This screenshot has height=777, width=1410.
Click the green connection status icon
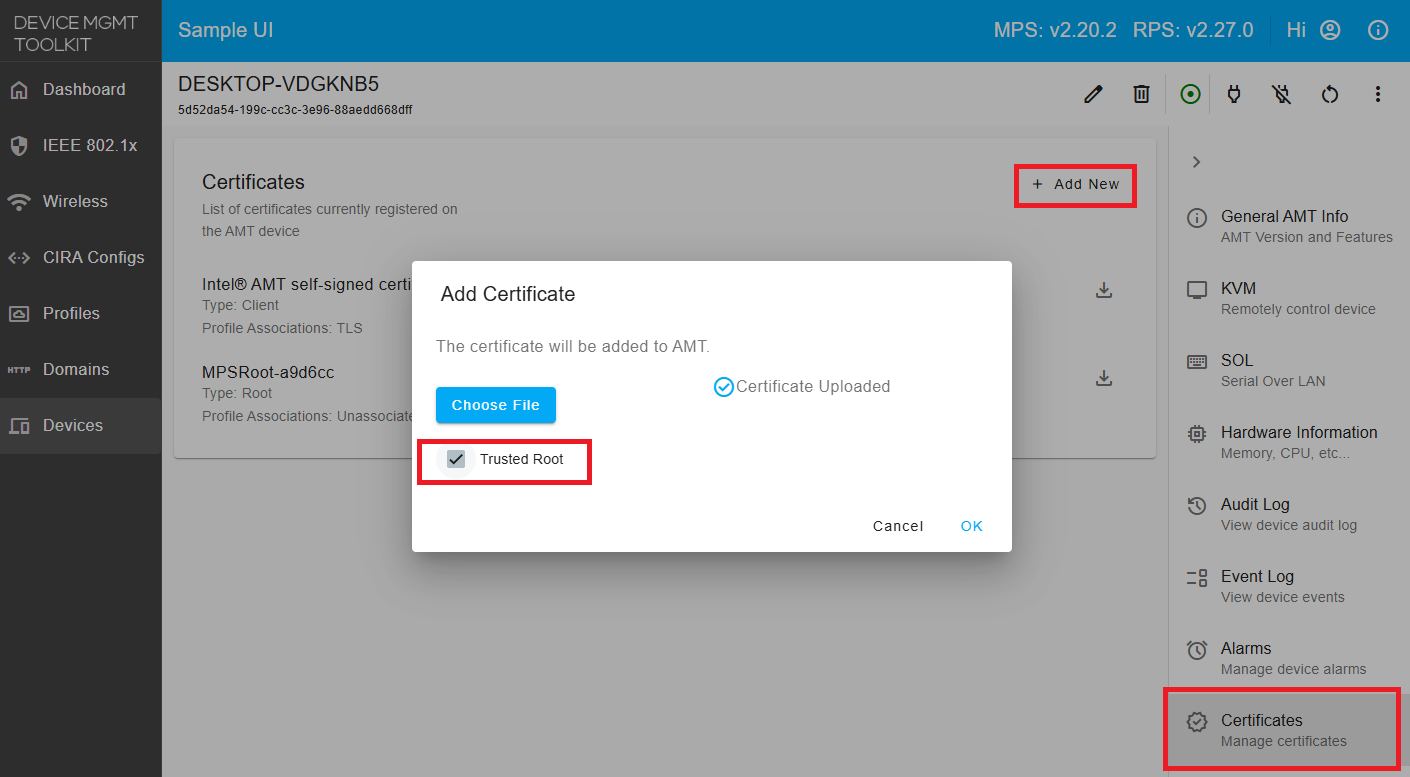(x=1190, y=94)
